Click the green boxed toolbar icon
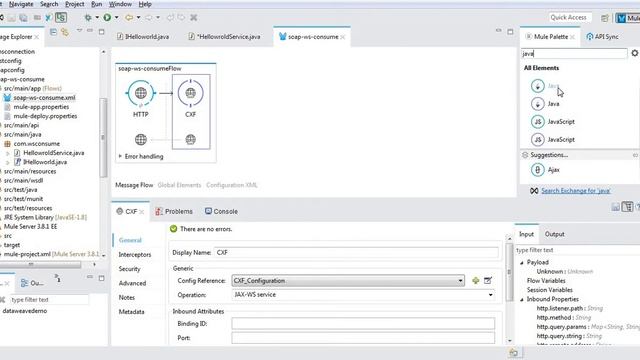Viewport: 640px width, 360px height. pos(61,18)
